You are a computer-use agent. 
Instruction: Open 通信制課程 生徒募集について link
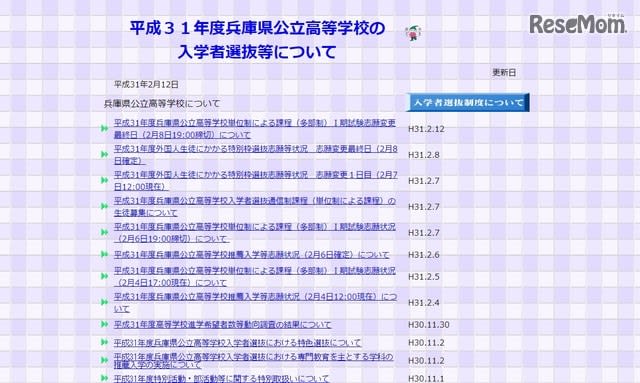255,207
